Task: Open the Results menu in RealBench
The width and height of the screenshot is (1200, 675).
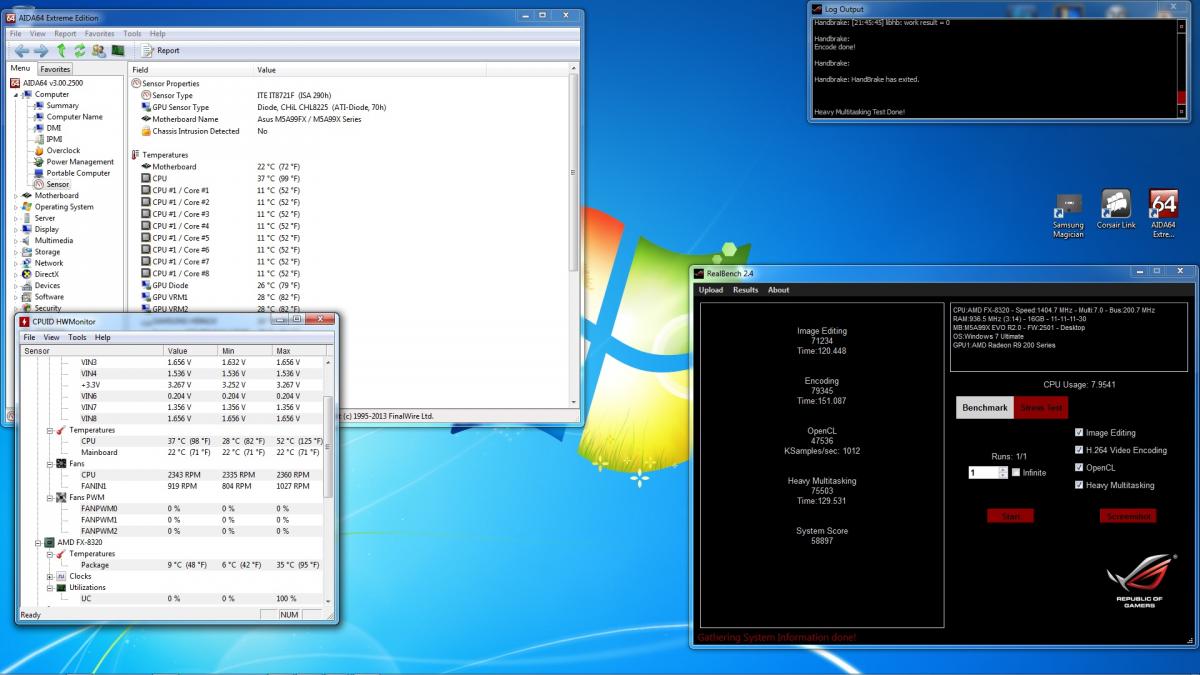Action: click(x=746, y=290)
